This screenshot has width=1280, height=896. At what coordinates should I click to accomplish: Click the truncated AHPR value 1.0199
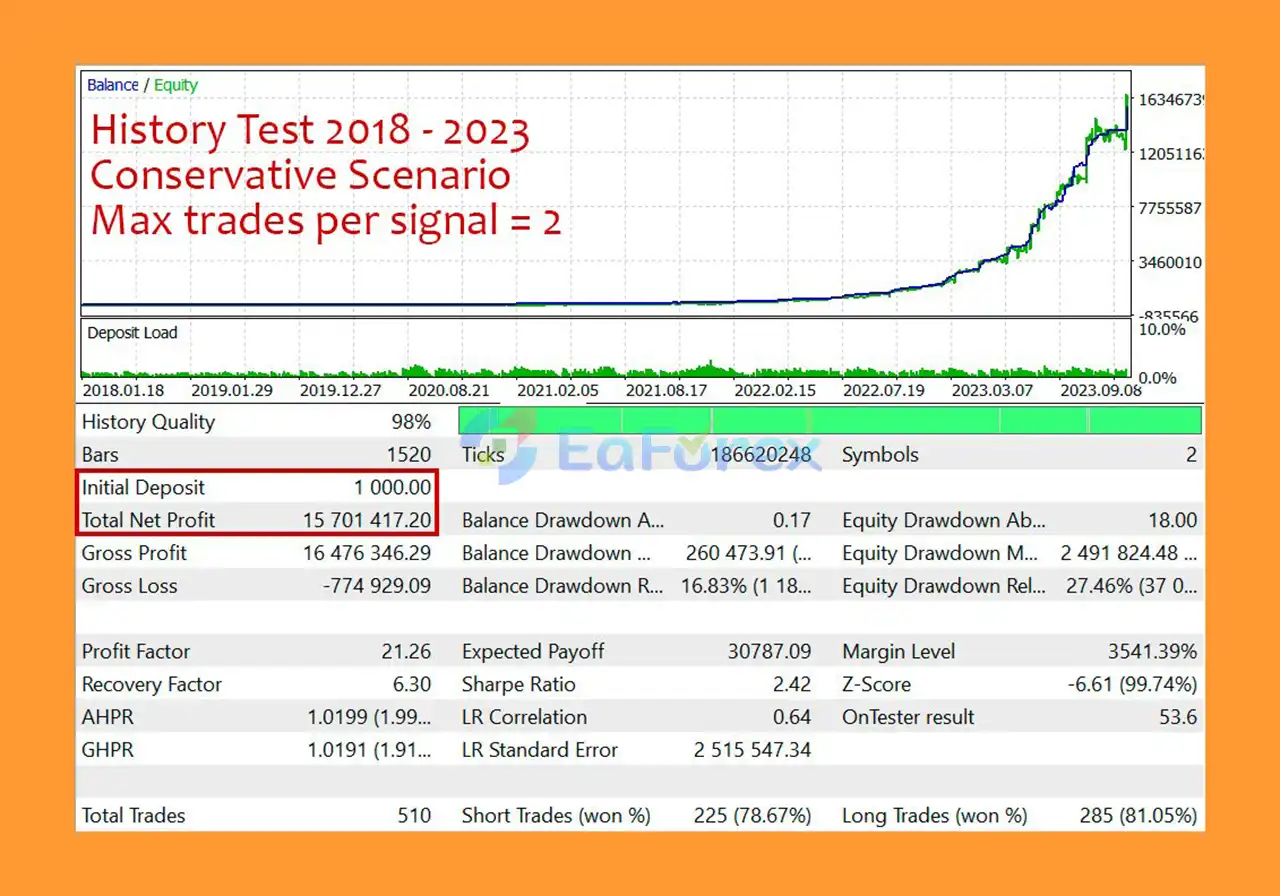click(x=369, y=718)
